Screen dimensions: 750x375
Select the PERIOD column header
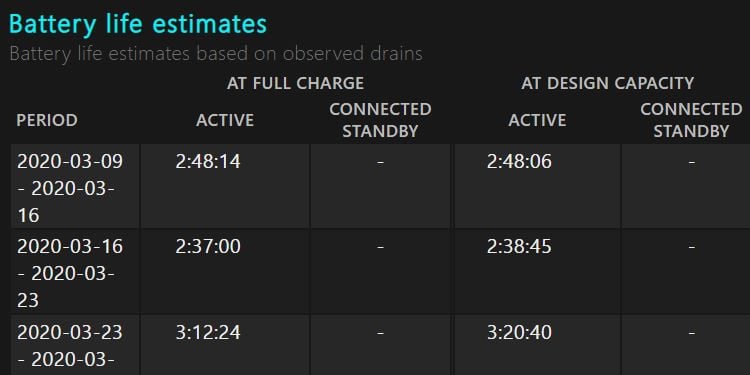coord(47,120)
